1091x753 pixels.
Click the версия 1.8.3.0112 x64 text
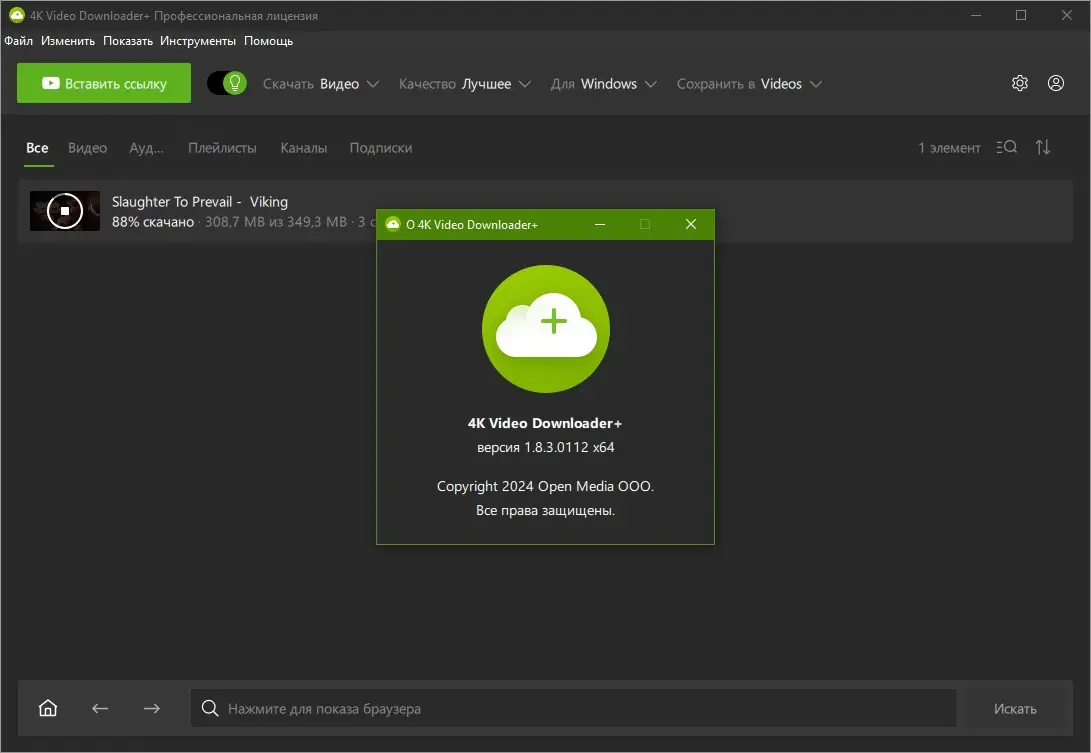(546, 447)
